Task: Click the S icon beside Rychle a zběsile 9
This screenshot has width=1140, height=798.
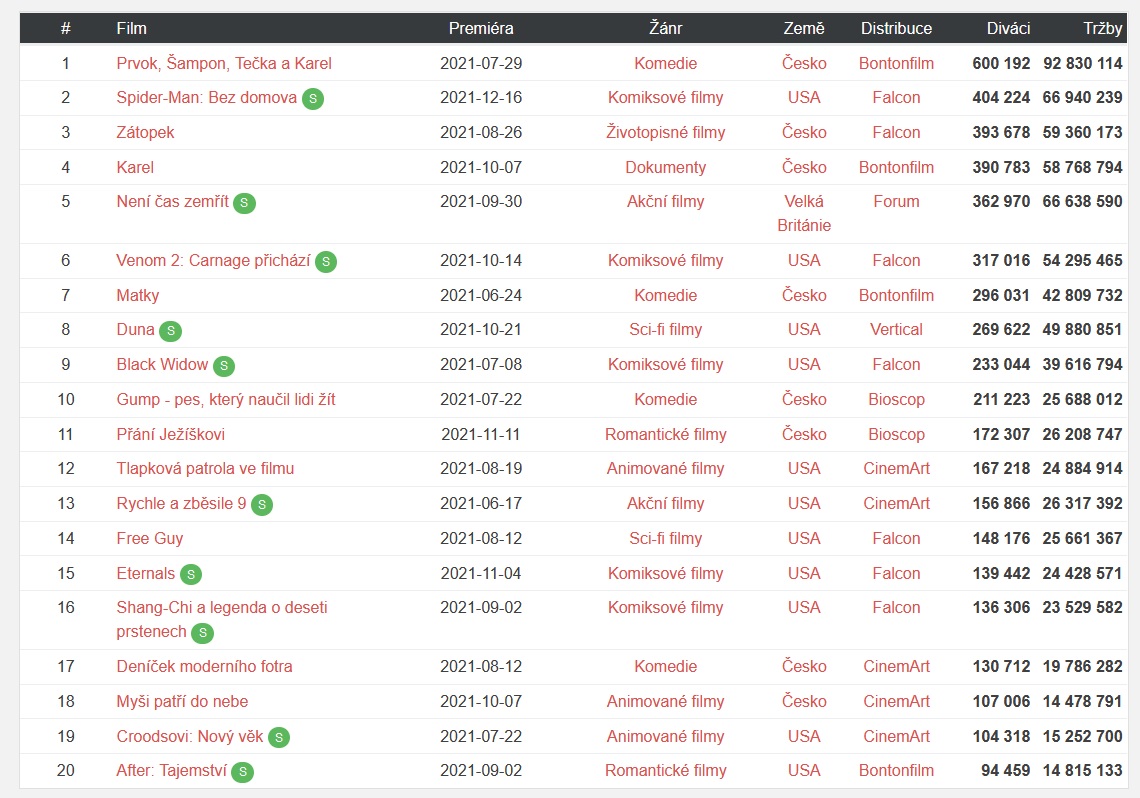Action: [262, 504]
